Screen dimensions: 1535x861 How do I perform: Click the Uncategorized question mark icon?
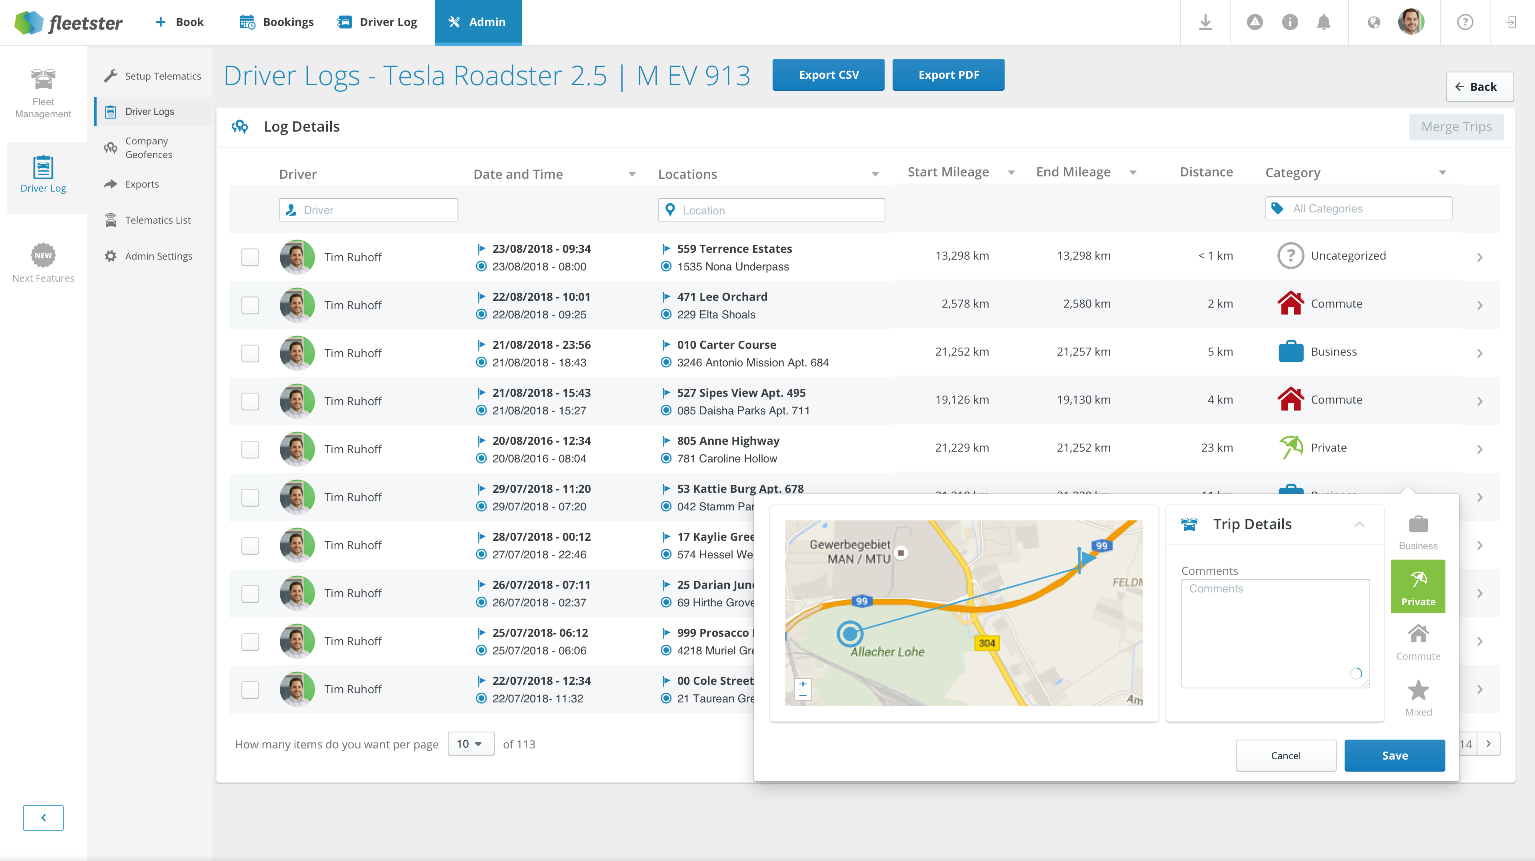click(x=1291, y=256)
